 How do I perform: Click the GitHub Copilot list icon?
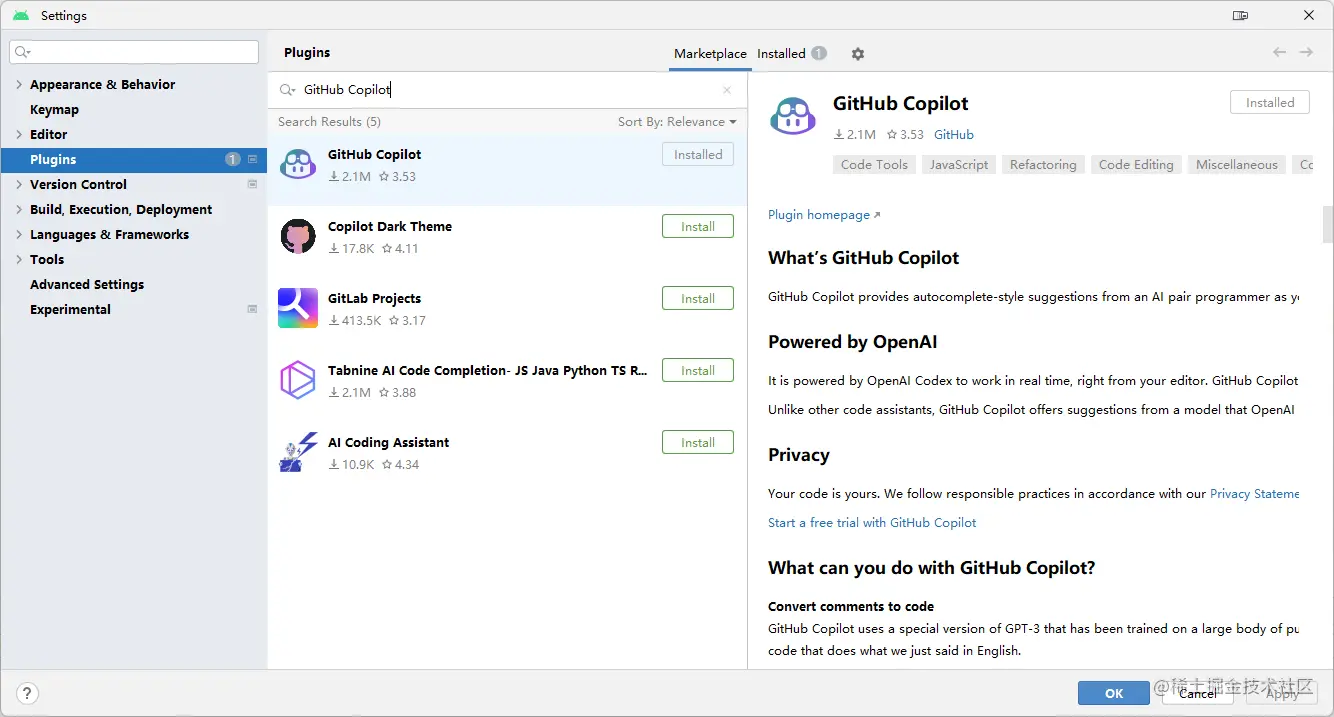tap(298, 164)
